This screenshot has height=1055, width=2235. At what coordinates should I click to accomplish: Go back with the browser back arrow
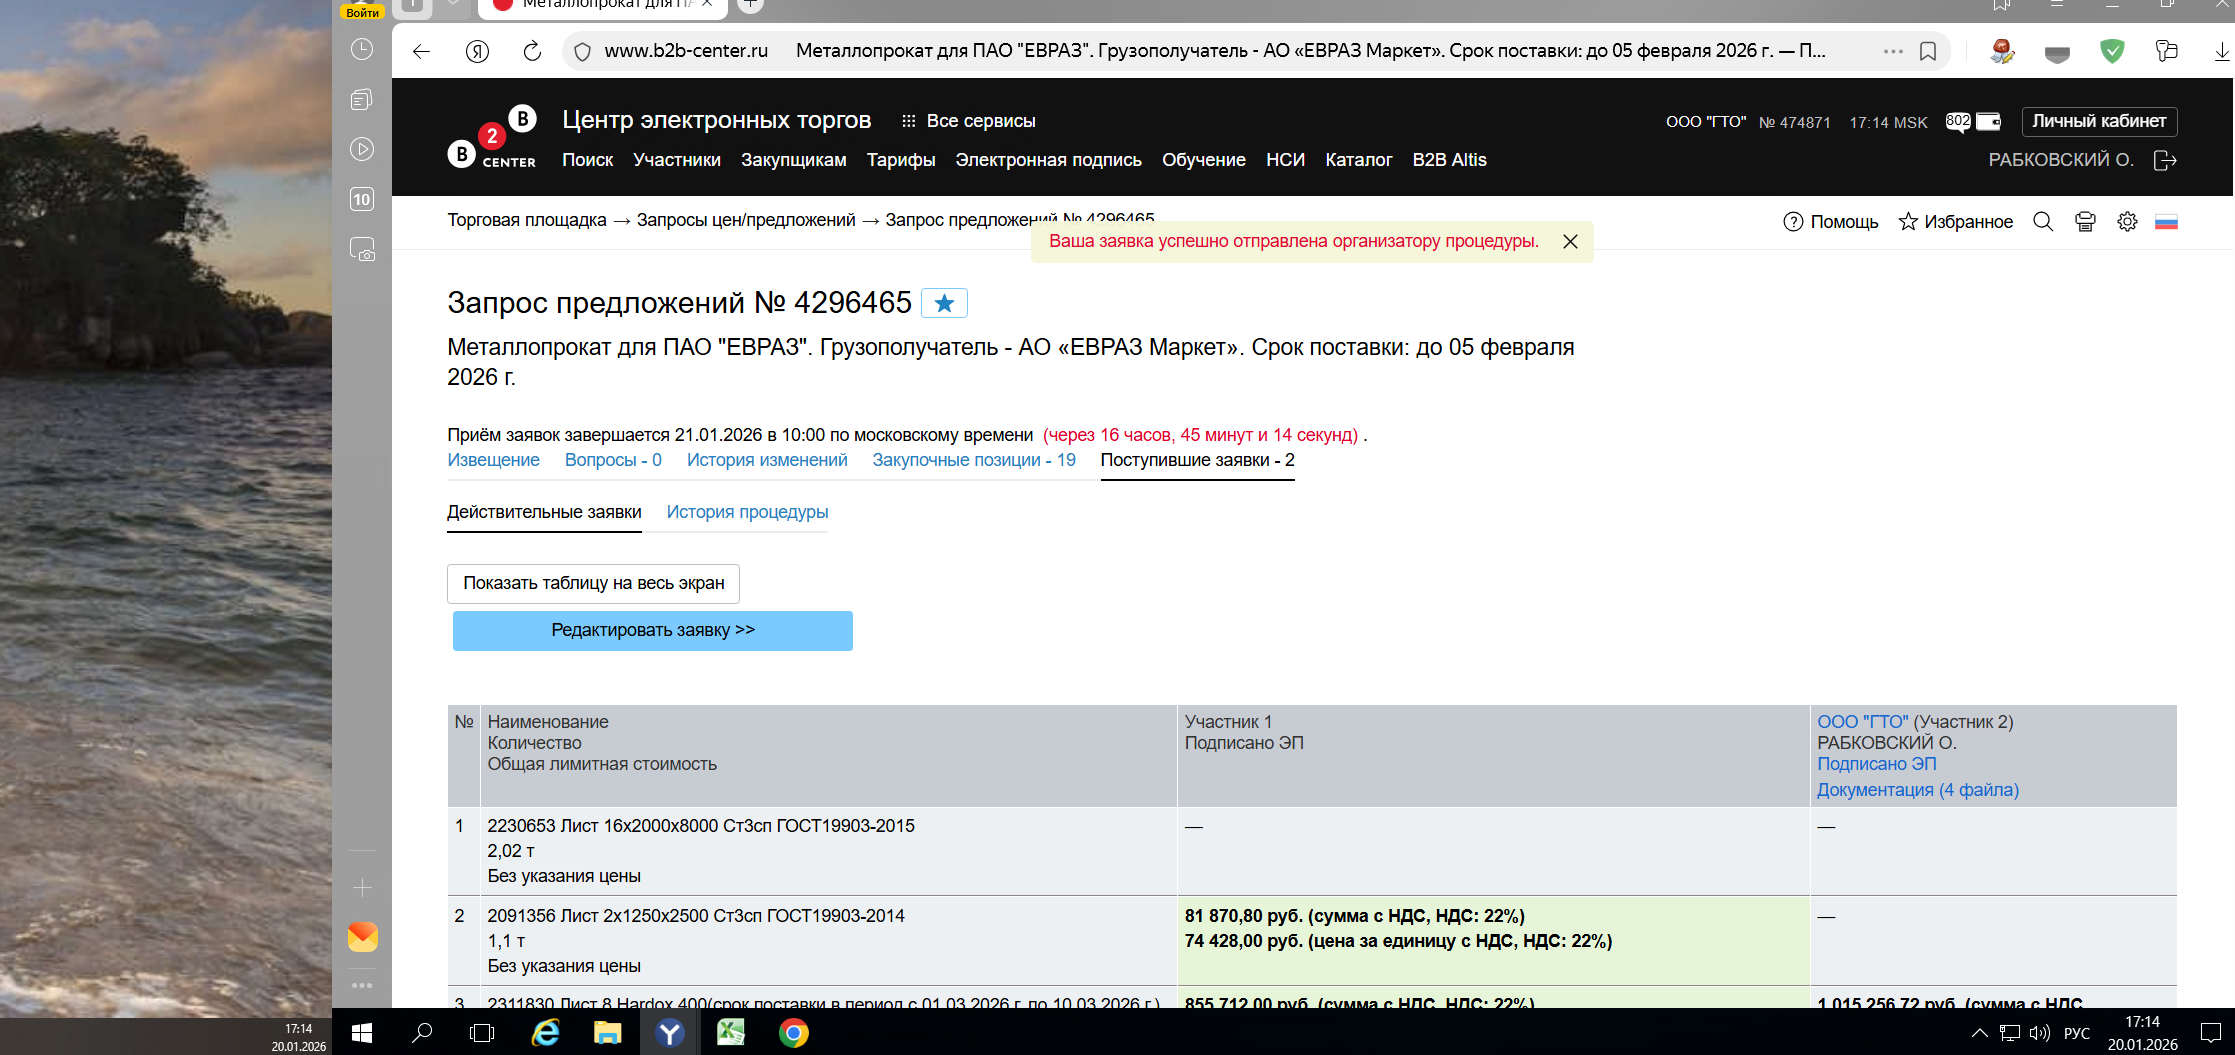[x=421, y=51]
